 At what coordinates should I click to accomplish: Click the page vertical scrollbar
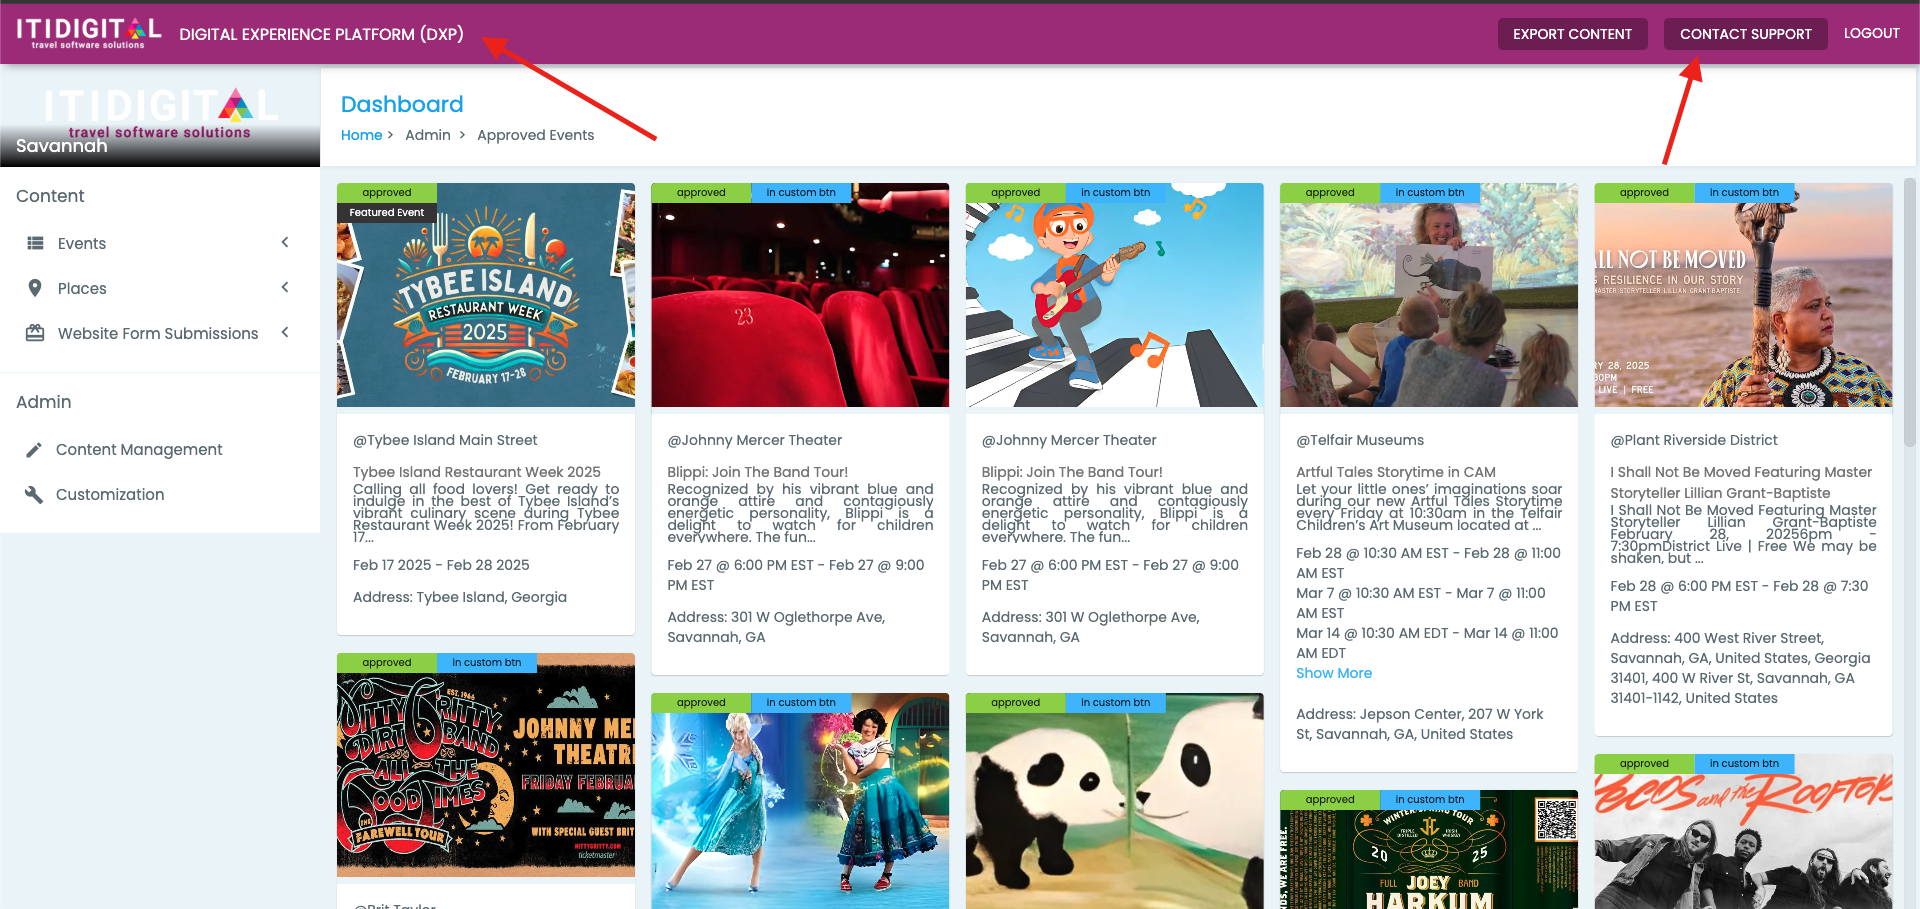pos(1909,312)
